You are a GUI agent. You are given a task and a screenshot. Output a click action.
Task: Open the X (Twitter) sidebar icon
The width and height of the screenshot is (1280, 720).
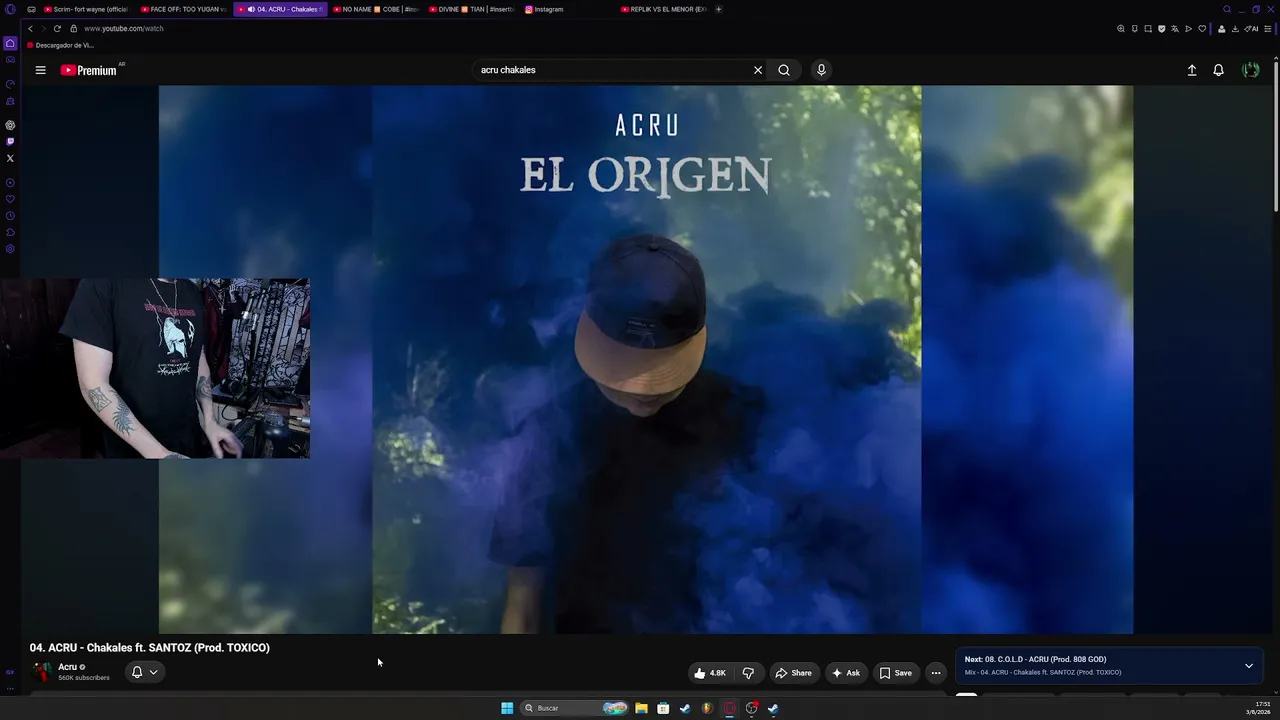pyautogui.click(x=10, y=158)
